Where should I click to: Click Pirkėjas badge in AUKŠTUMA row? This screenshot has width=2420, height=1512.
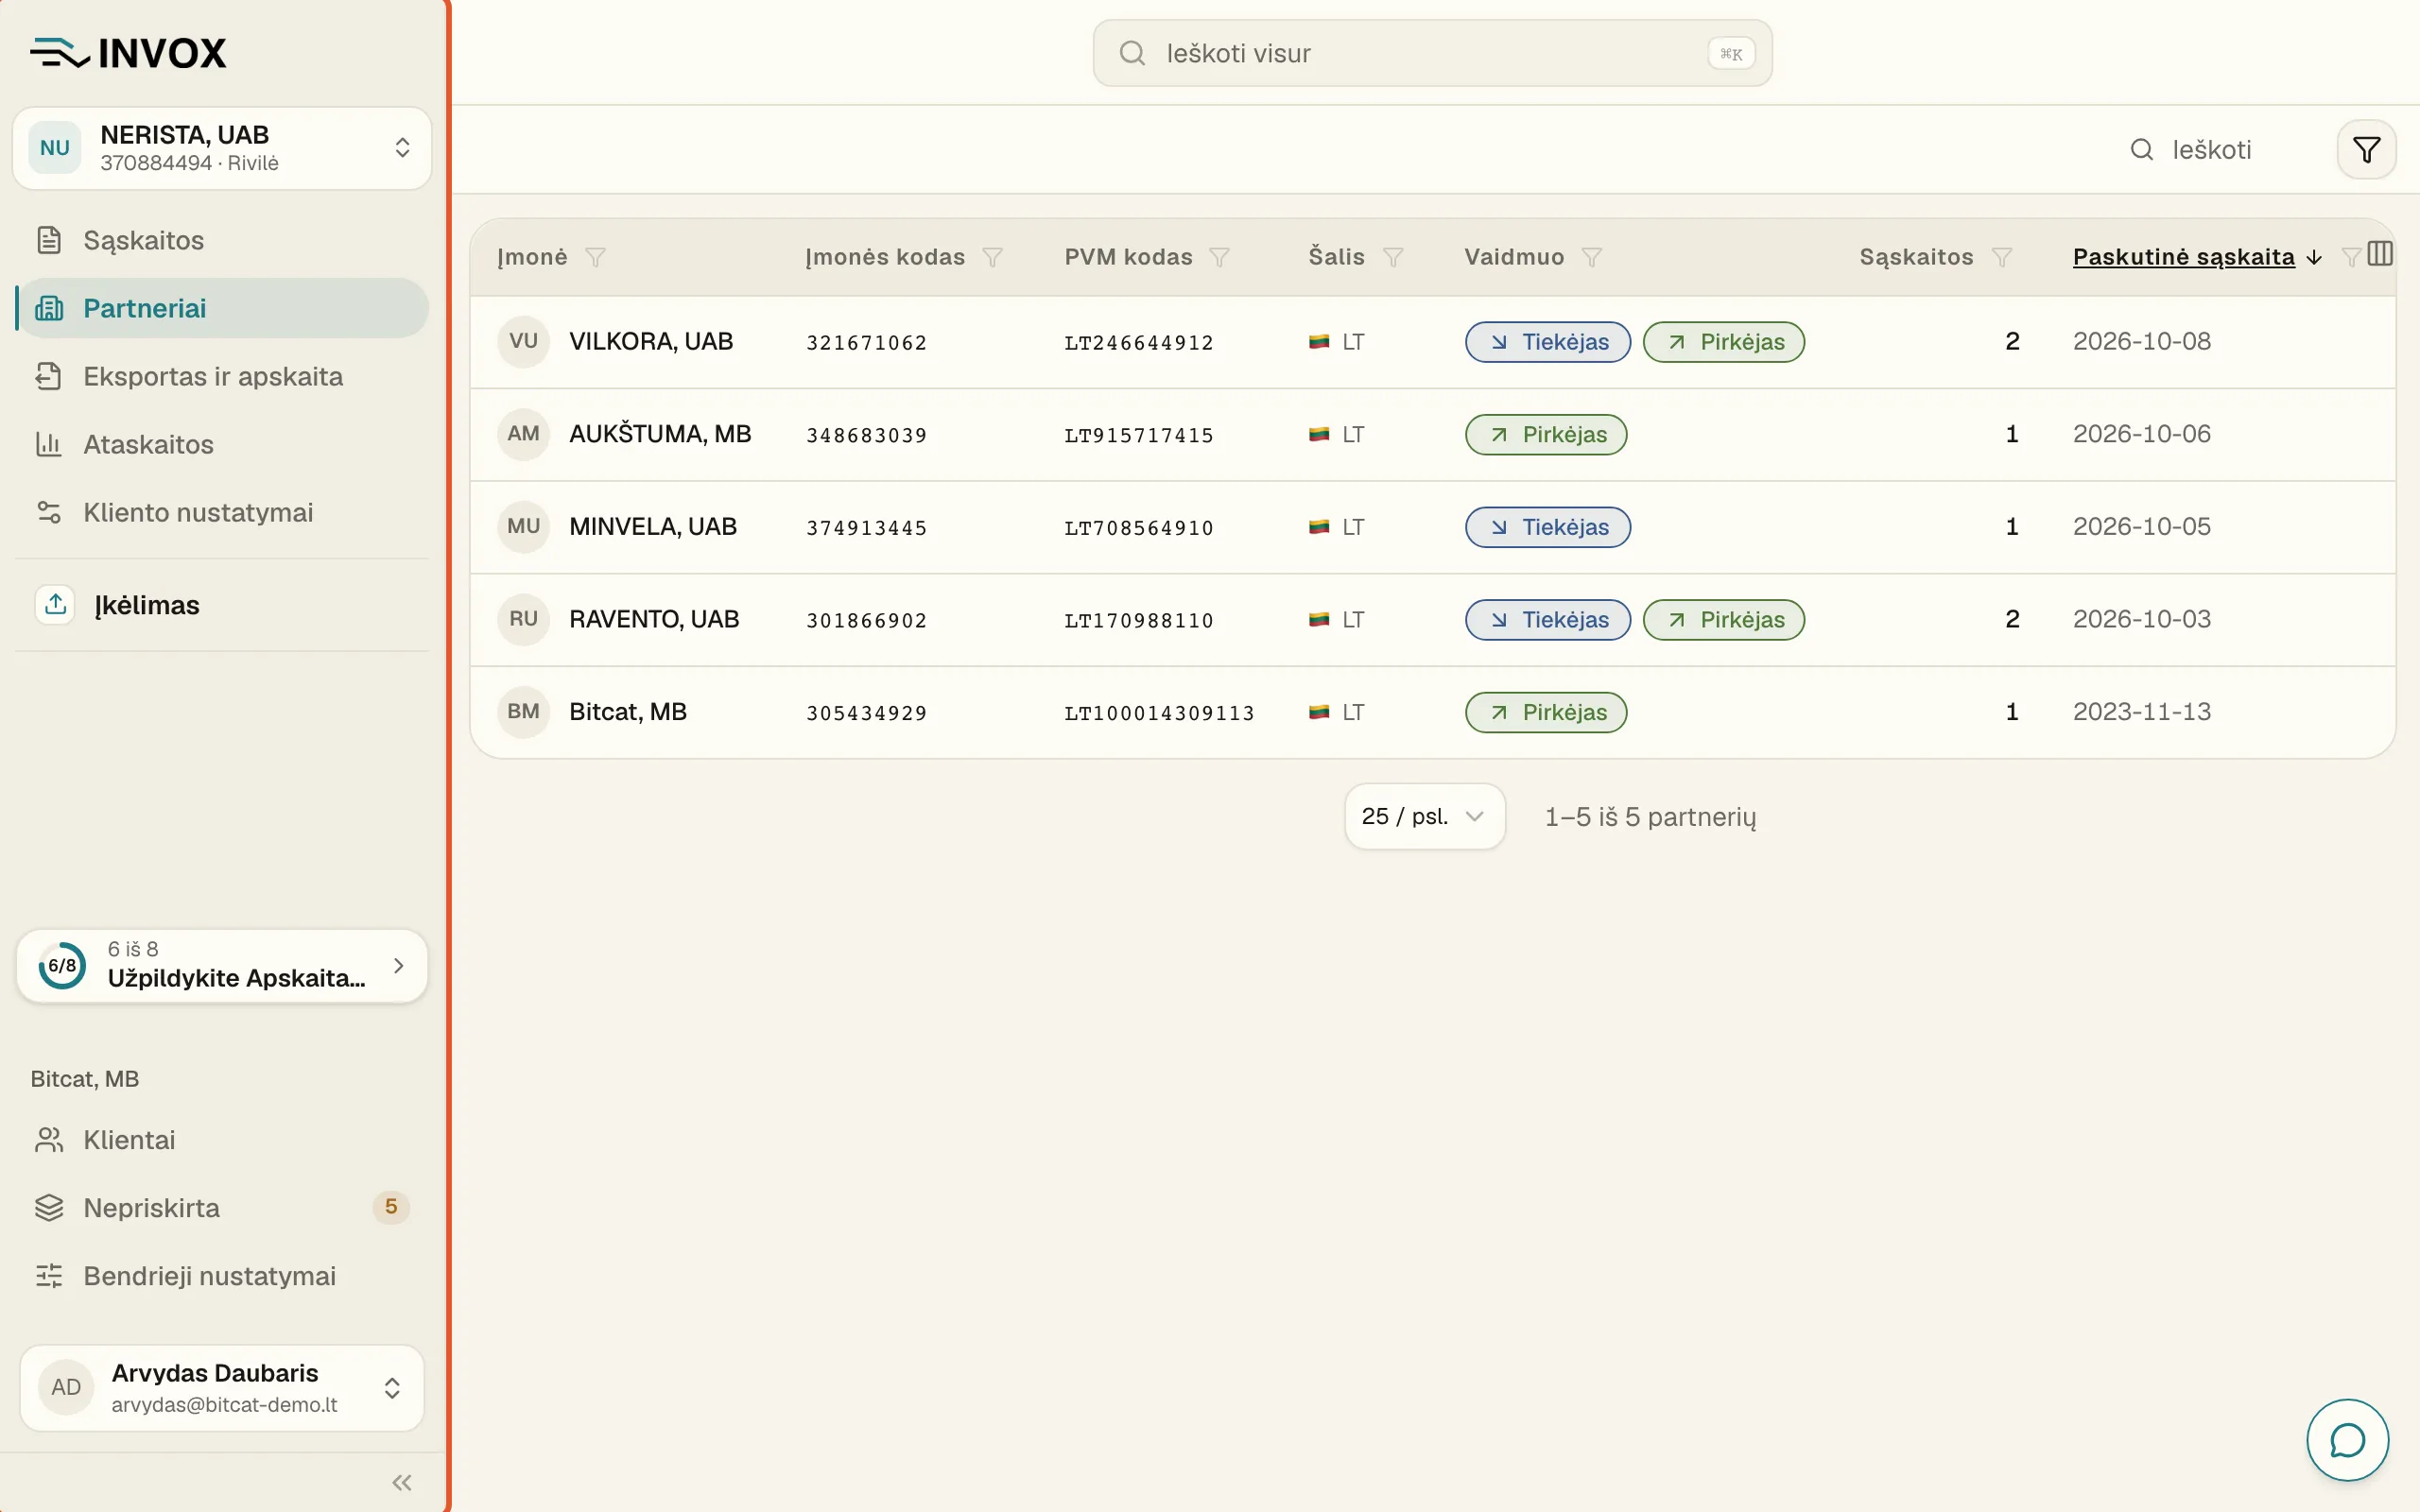[x=1546, y=435]
